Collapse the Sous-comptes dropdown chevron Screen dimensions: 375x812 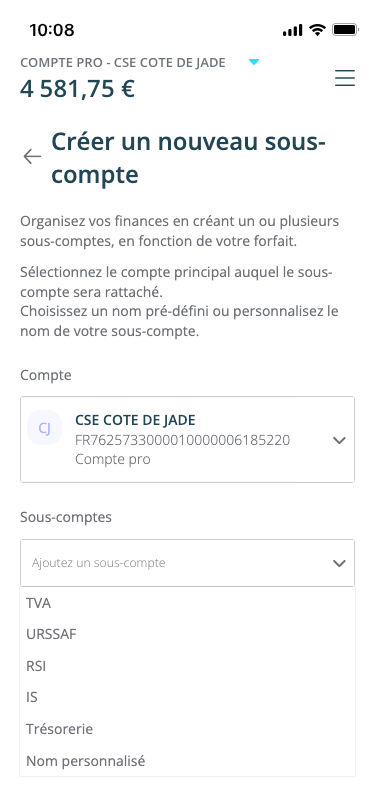(x=339, y=563)
